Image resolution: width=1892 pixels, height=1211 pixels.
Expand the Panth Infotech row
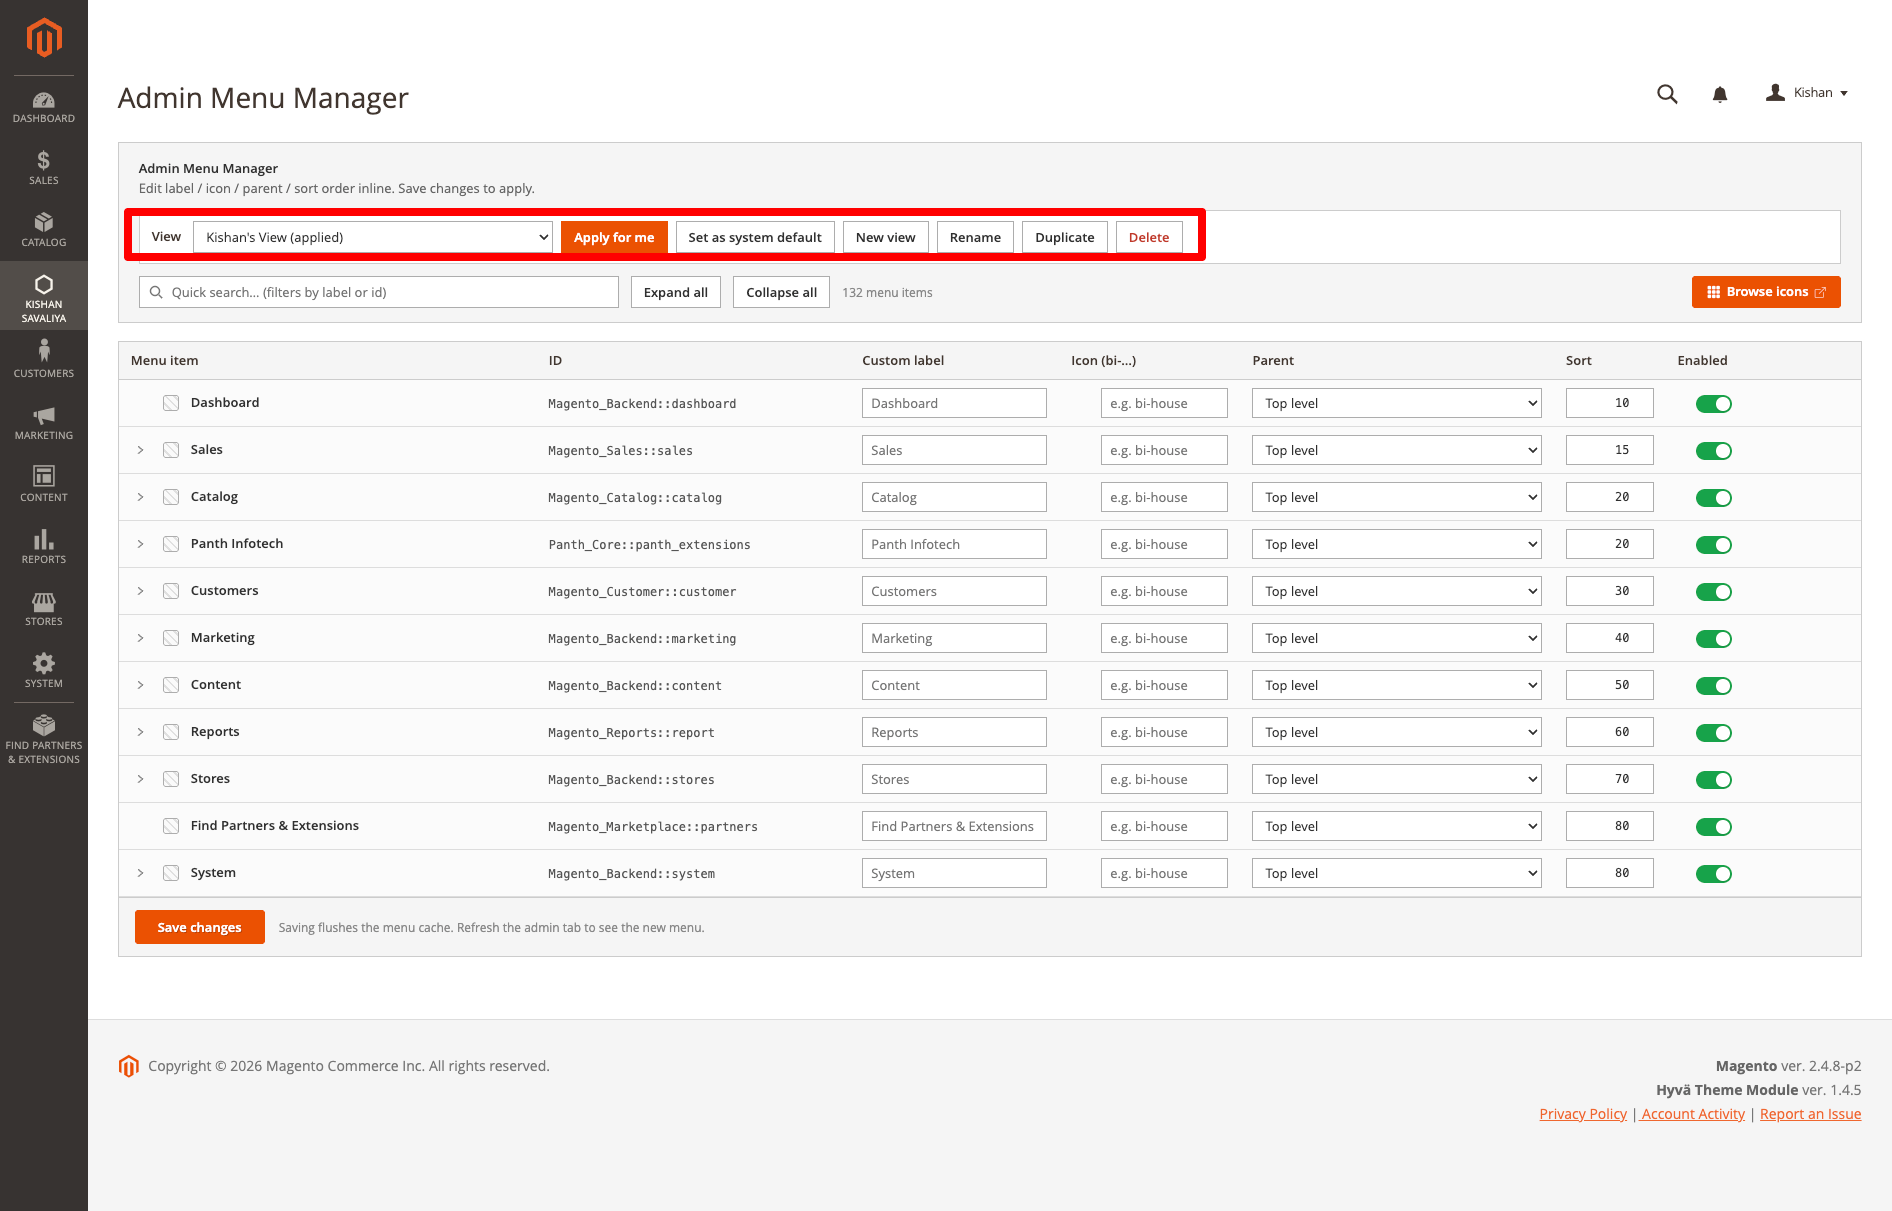[x=140, y=544]
